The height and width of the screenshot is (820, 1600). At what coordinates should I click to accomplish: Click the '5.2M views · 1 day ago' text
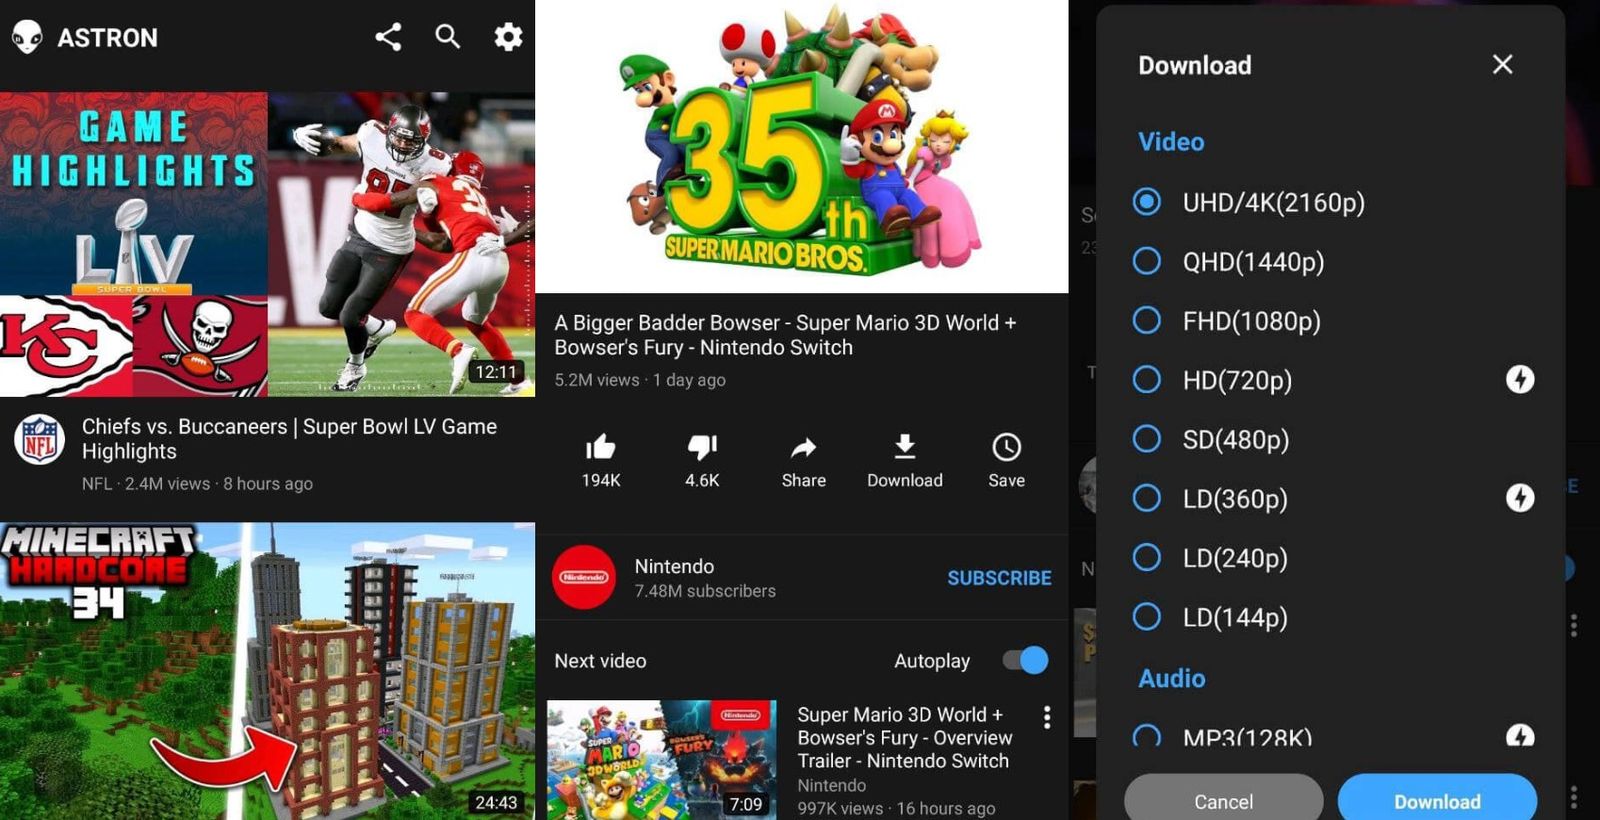tap(640, 380)
